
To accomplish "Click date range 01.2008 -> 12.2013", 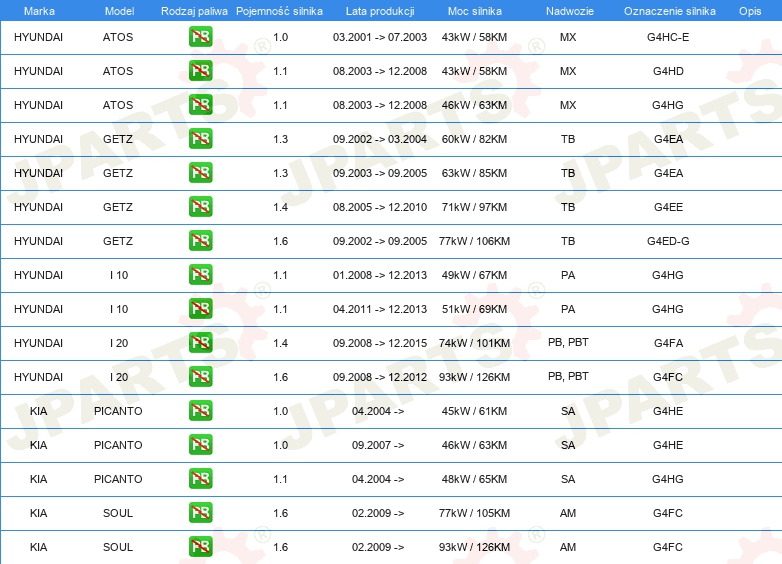I will (x=380, y=275).
